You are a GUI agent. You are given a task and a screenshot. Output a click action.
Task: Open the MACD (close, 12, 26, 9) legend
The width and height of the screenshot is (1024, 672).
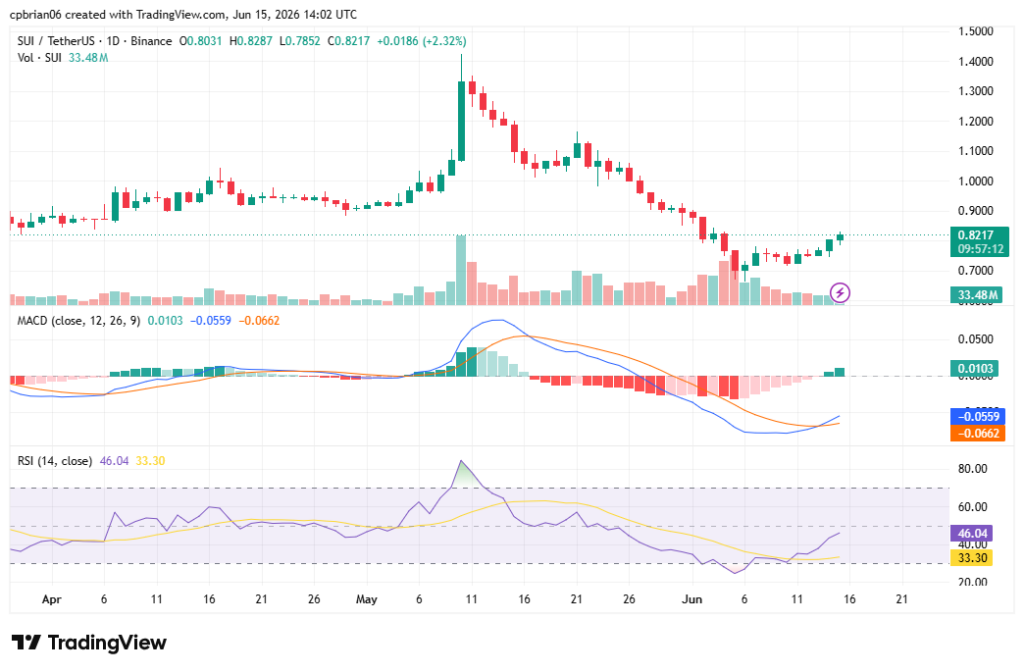coord(78,321)
